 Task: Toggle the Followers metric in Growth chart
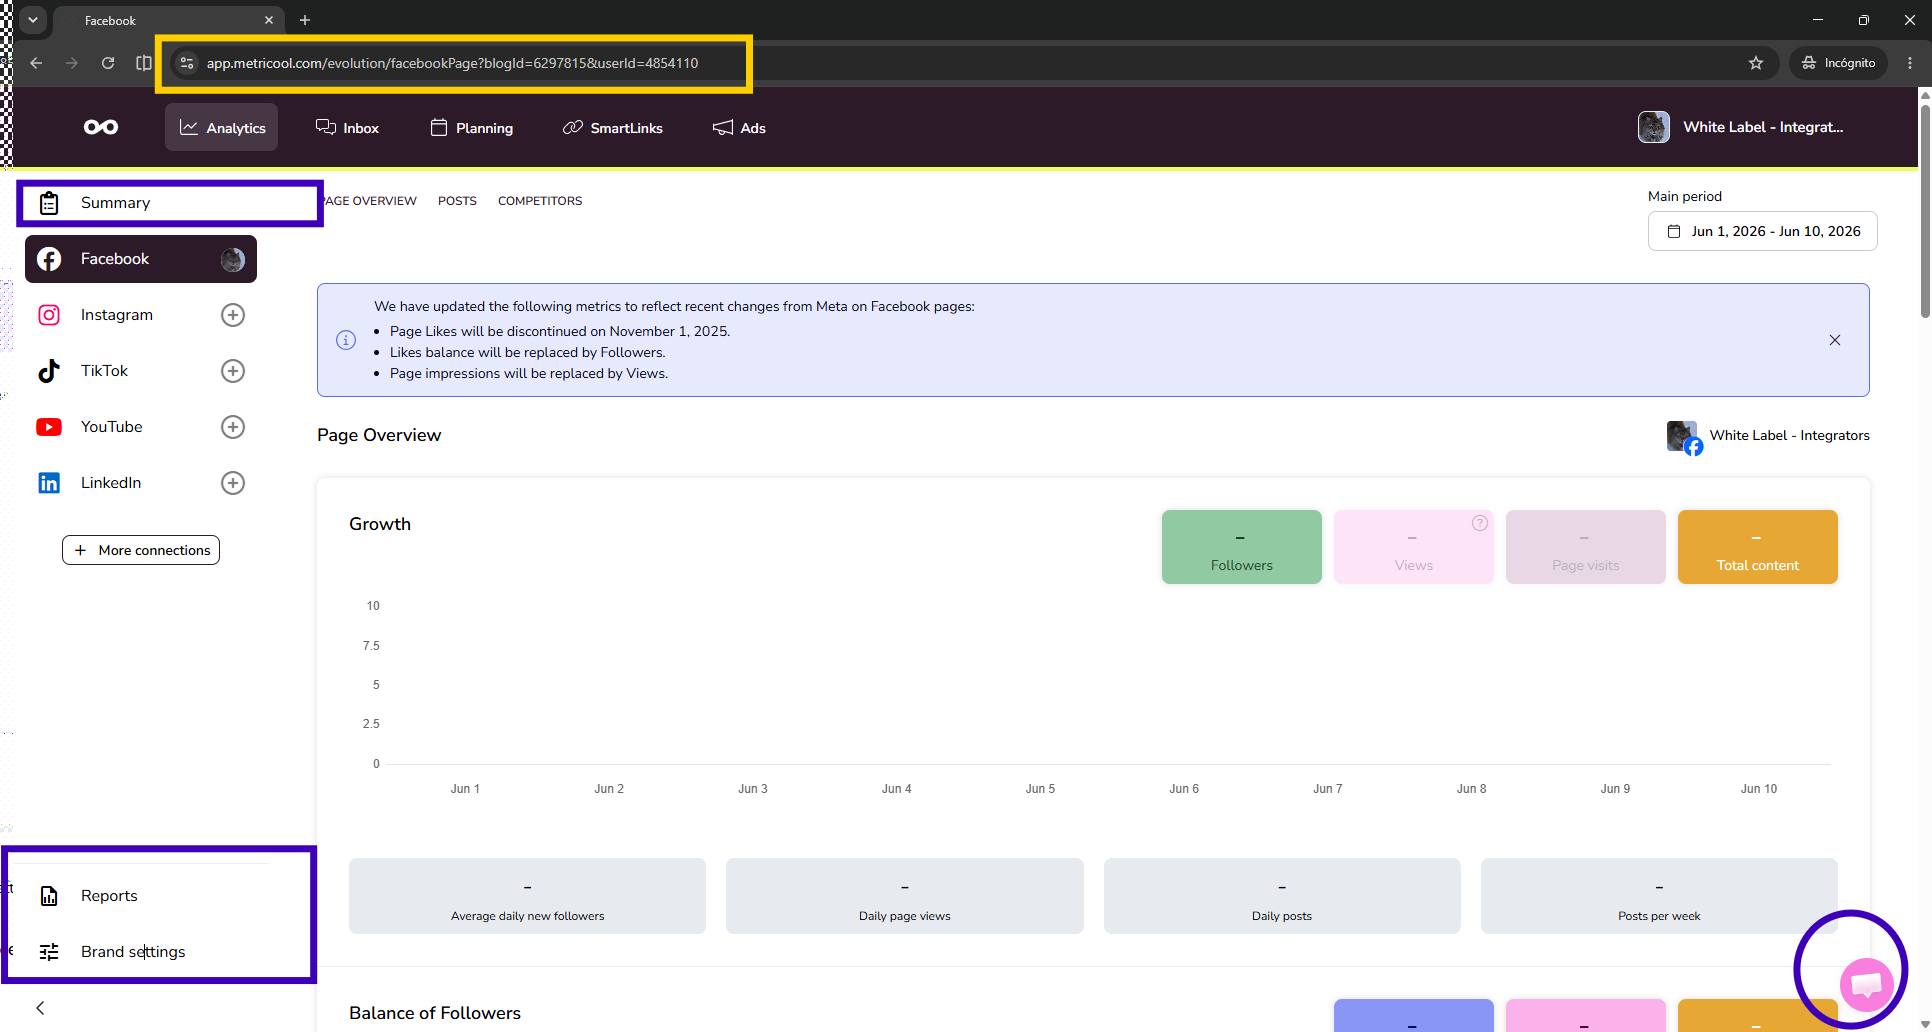click(x=1242, y=547)
